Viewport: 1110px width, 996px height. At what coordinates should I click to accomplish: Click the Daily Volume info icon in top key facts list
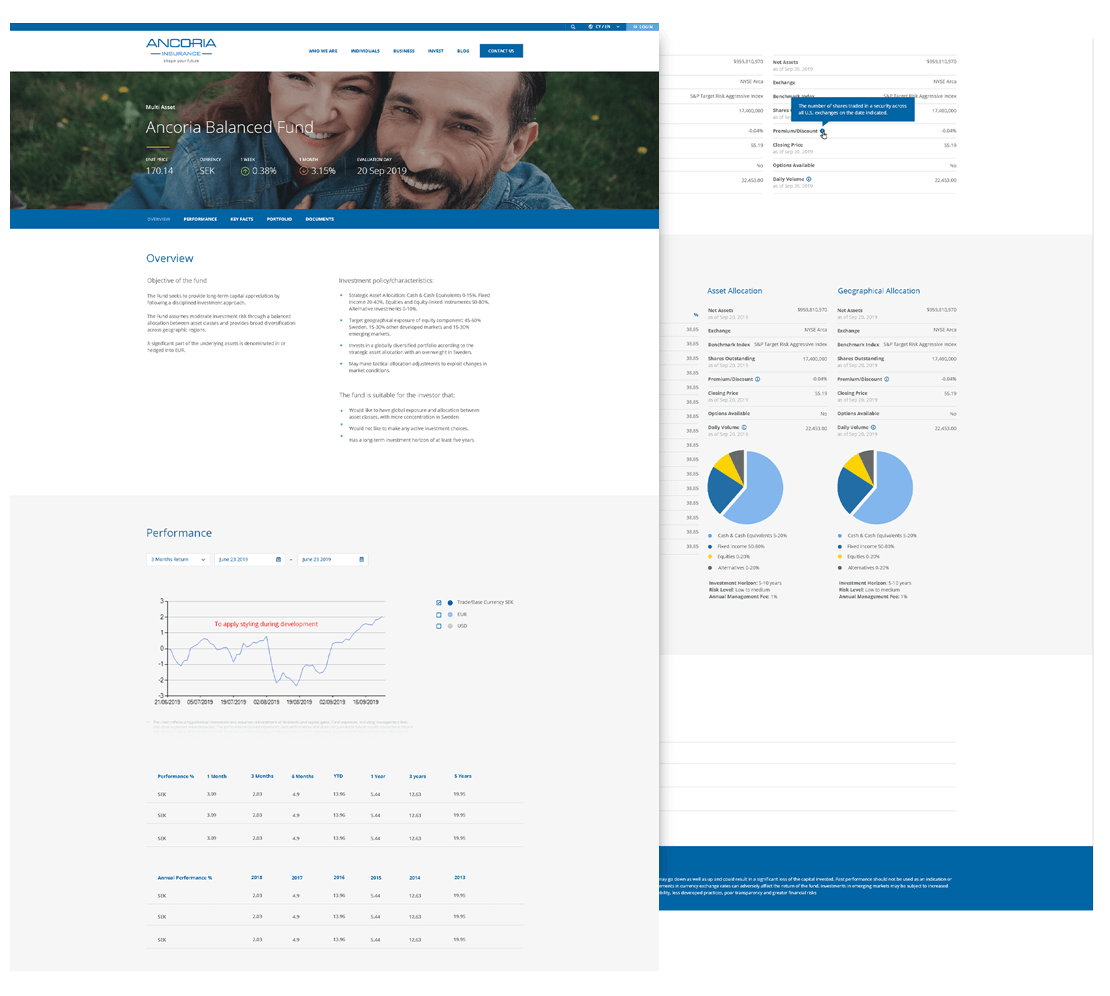click(808, 179)
